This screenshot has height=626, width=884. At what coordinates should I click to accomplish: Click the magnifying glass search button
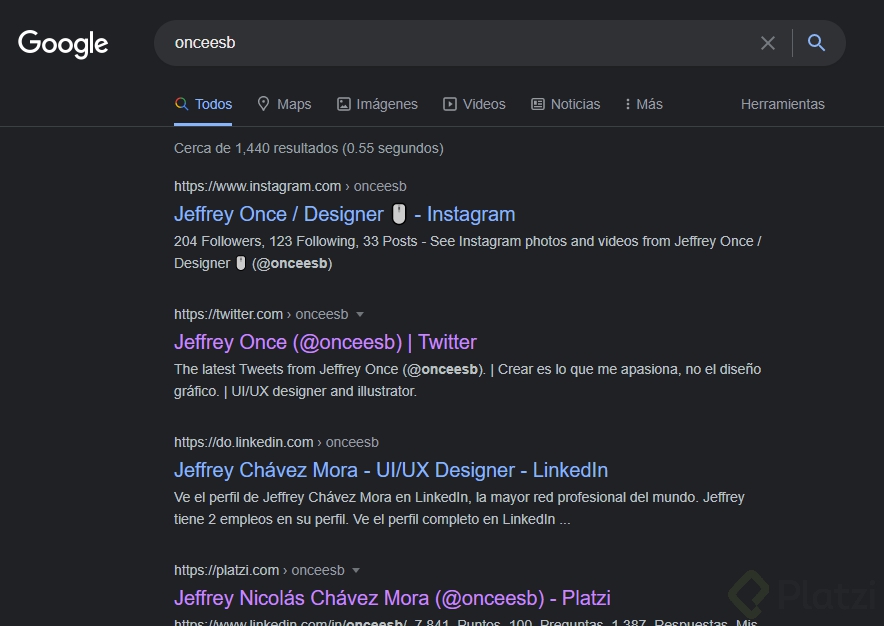pyautogui.click(x=816, y=43)
